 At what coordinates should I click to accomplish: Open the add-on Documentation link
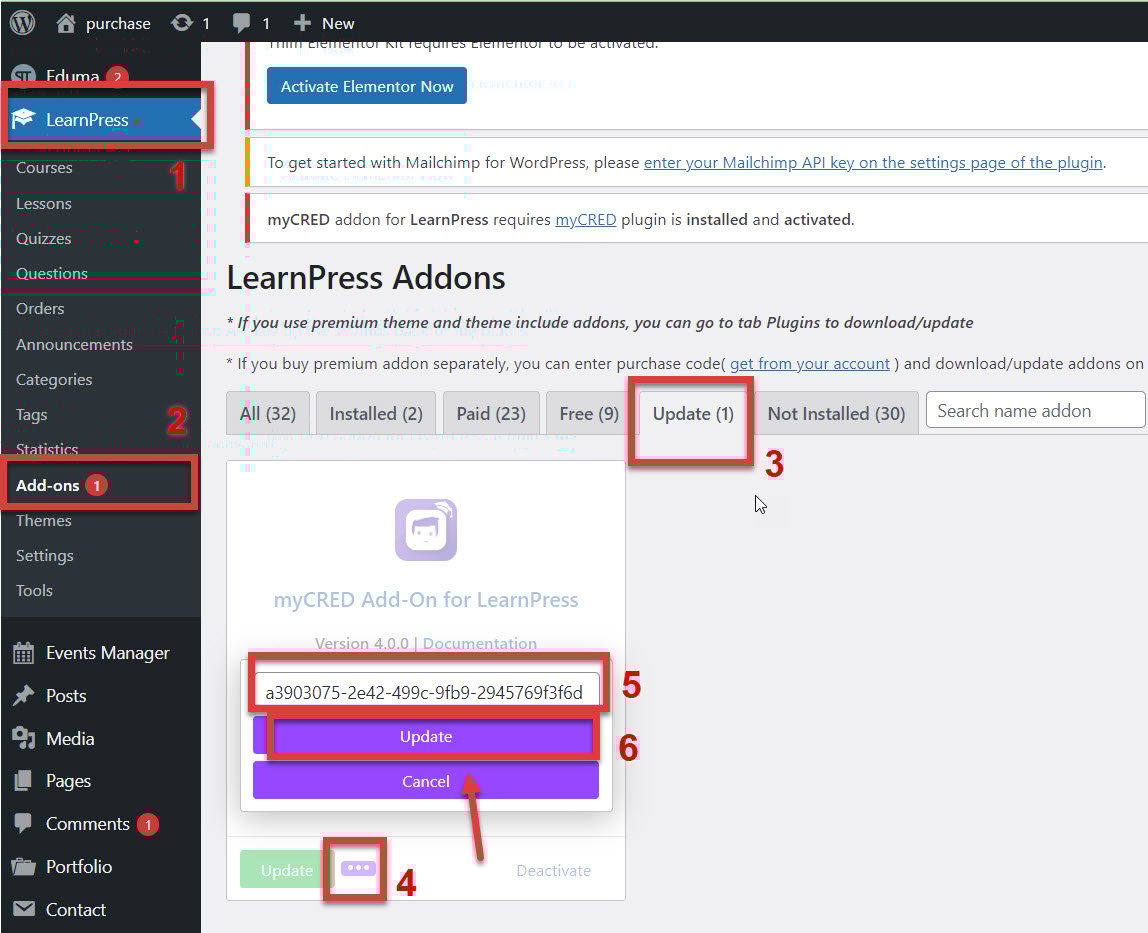point(480,643)
